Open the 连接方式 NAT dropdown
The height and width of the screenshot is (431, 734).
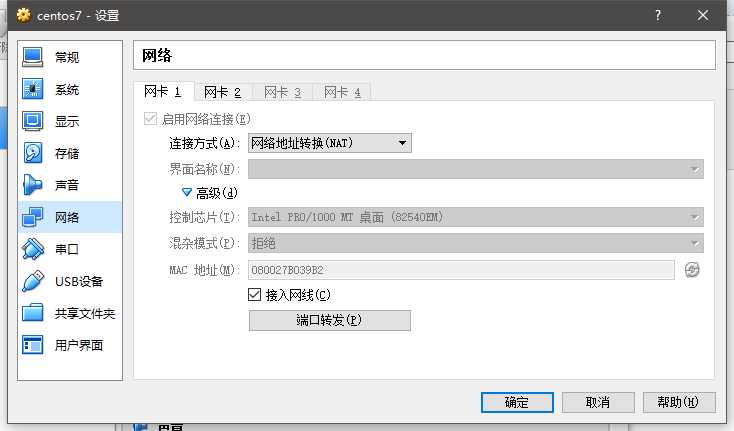point(330,143)
